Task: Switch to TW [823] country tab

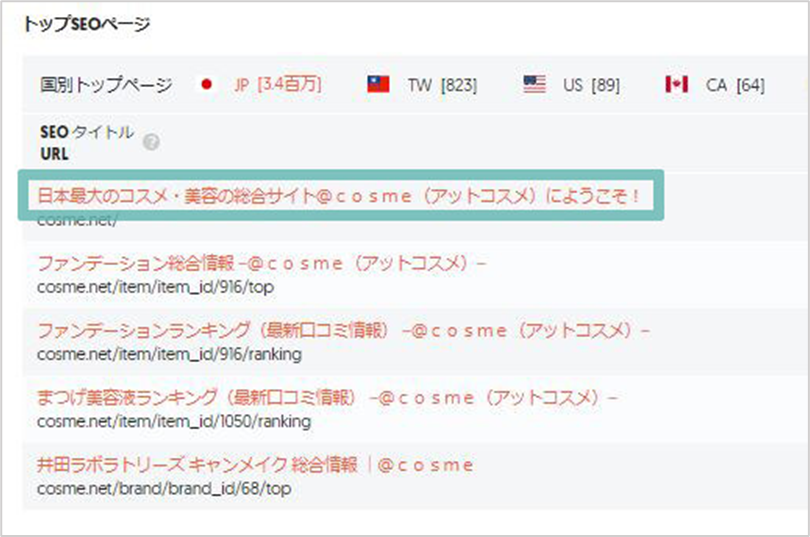Action: click(443, 85)
